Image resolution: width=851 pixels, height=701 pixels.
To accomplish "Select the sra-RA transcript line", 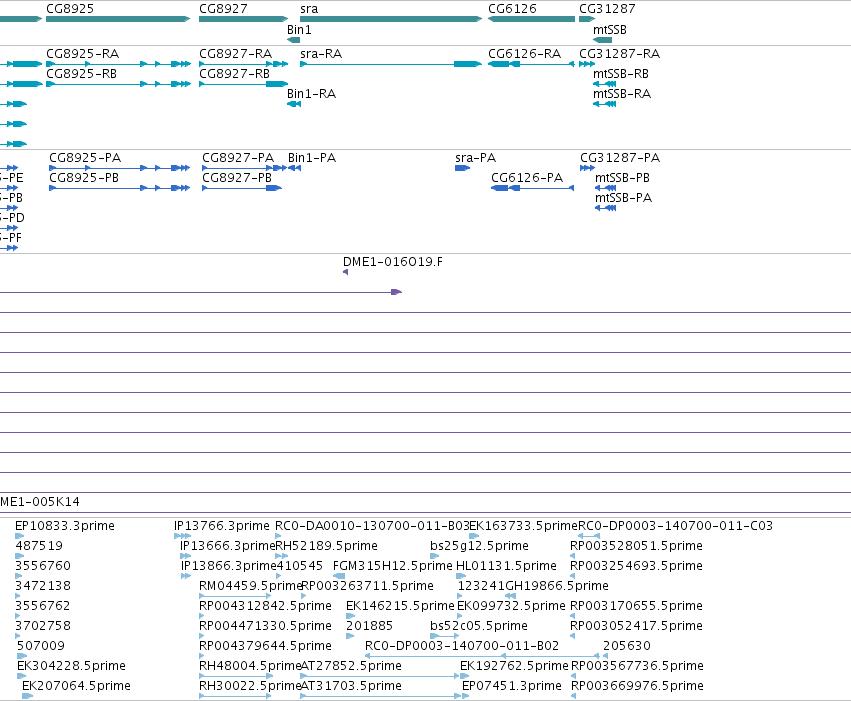I will tap(391, 64).
